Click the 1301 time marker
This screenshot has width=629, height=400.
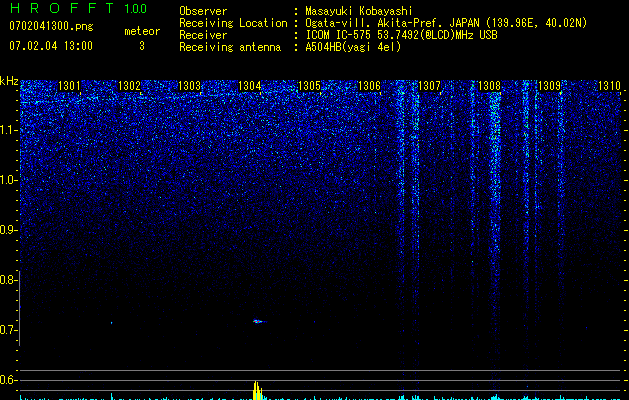69,86
